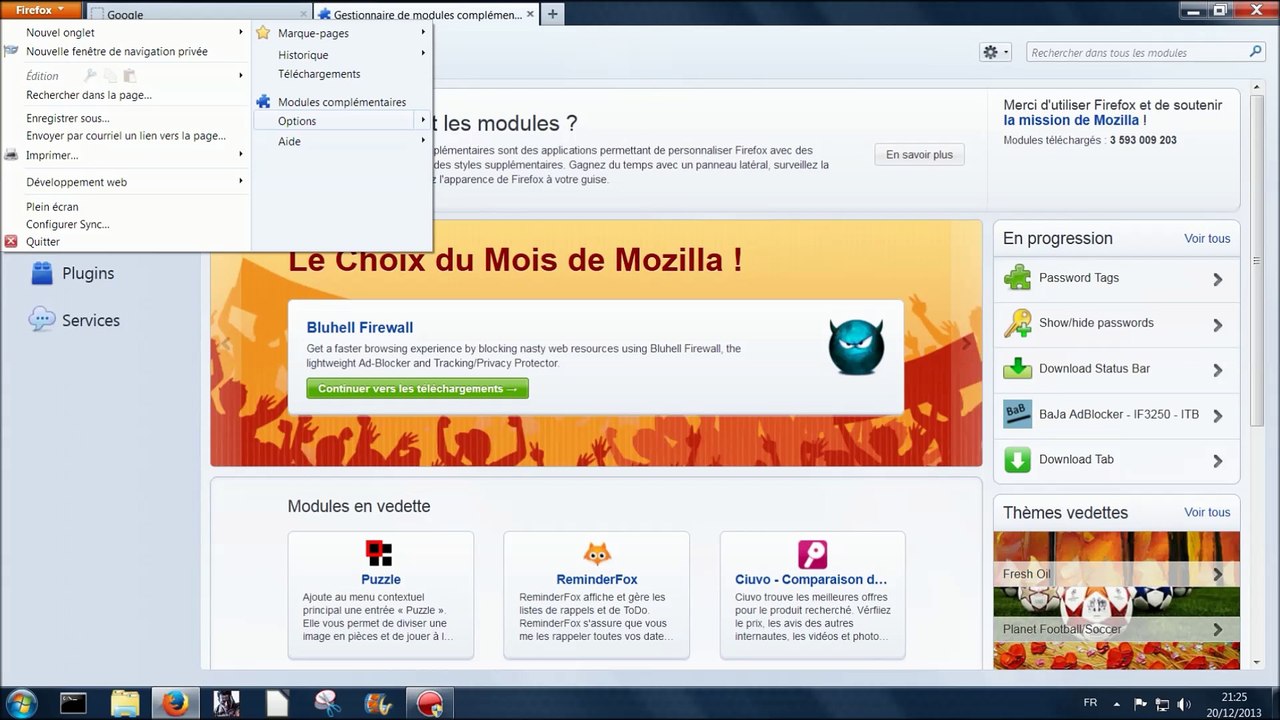
Task: Open the Download Status Bar chevron
Action: click(1218, 370)
